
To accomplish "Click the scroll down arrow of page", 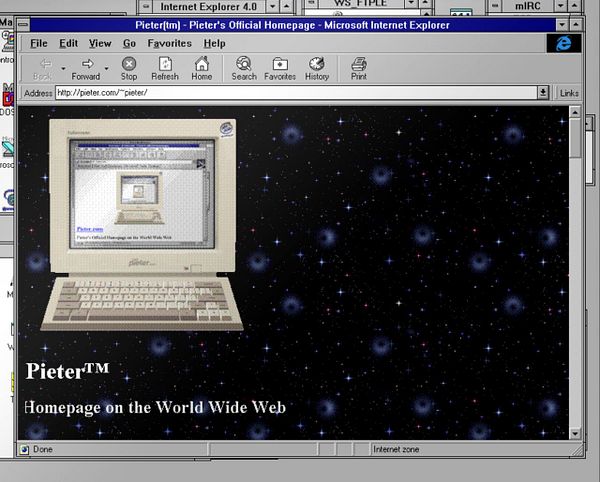I will 575,433.
